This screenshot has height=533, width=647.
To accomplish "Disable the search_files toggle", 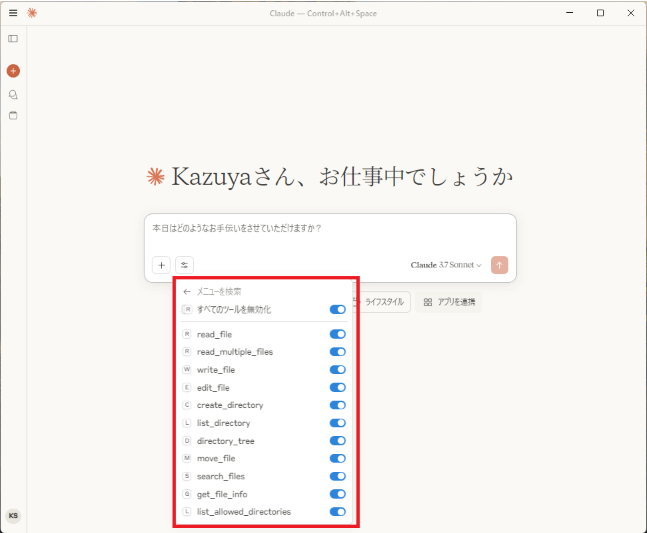I will click(x=338, y=476).
